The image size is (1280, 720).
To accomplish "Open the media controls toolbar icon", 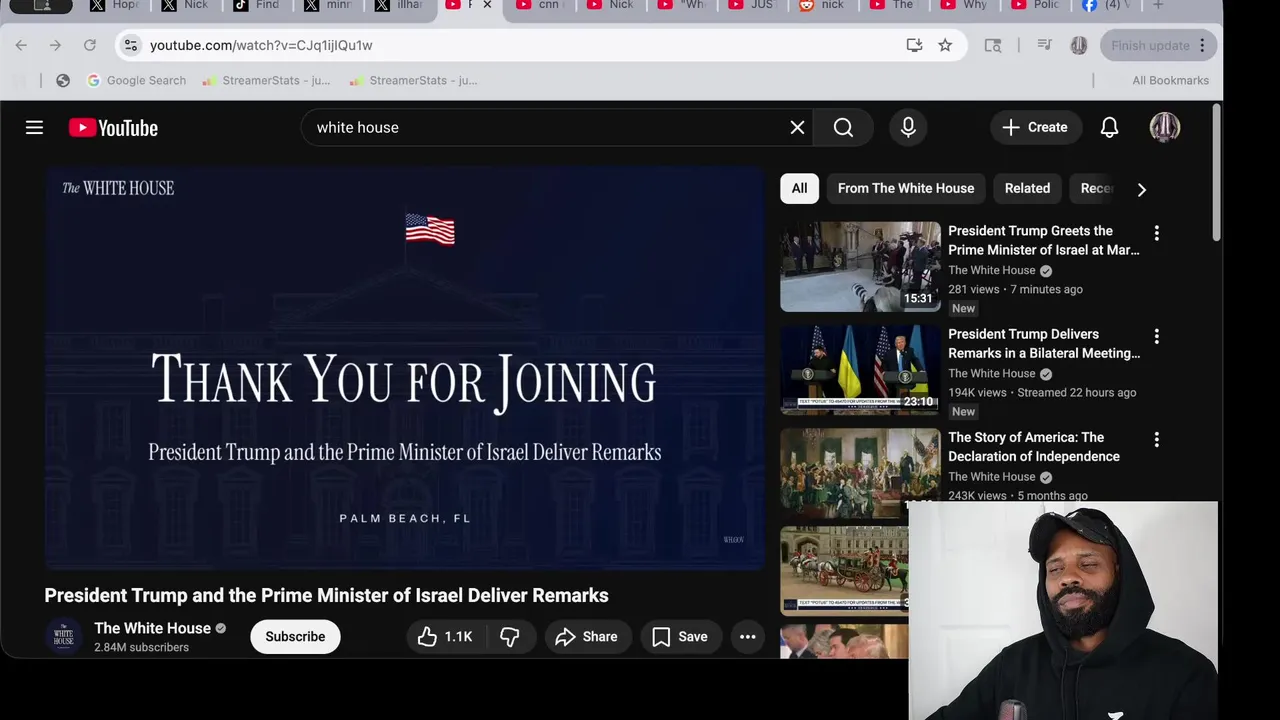I will 1044,45.
